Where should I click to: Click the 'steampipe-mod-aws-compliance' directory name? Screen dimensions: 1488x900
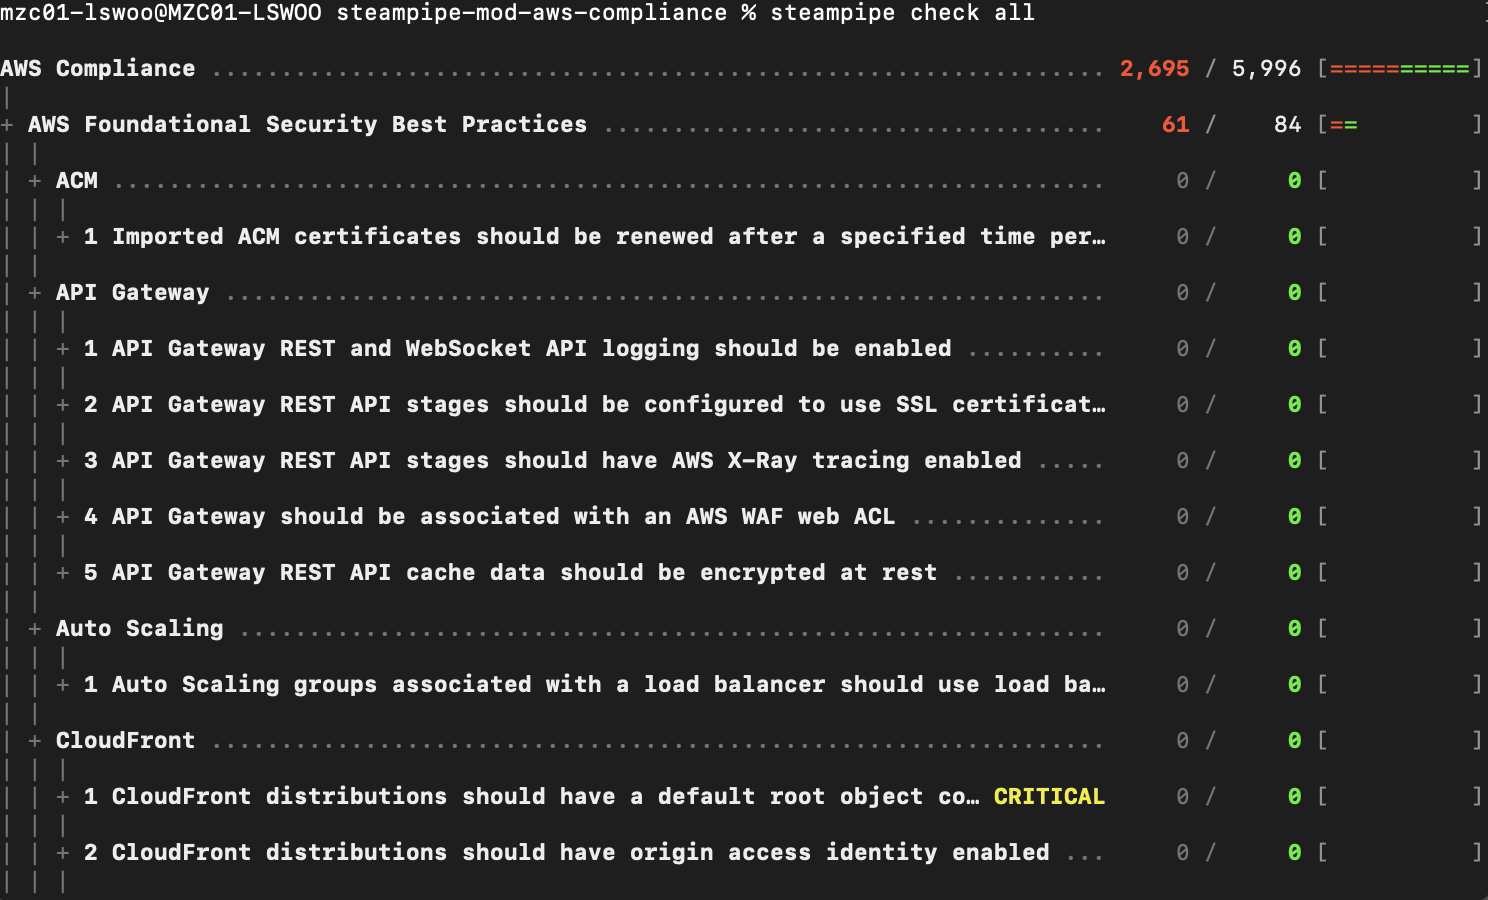pyautogui.click(x=532, y=13)
